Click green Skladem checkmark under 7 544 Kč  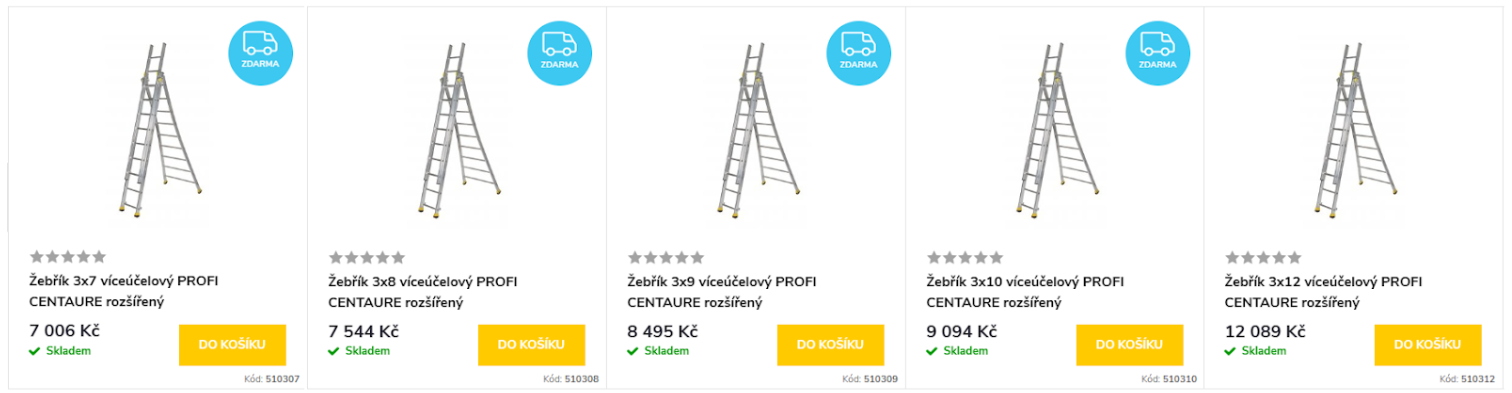pyautogui.click(x=334, y=351)
